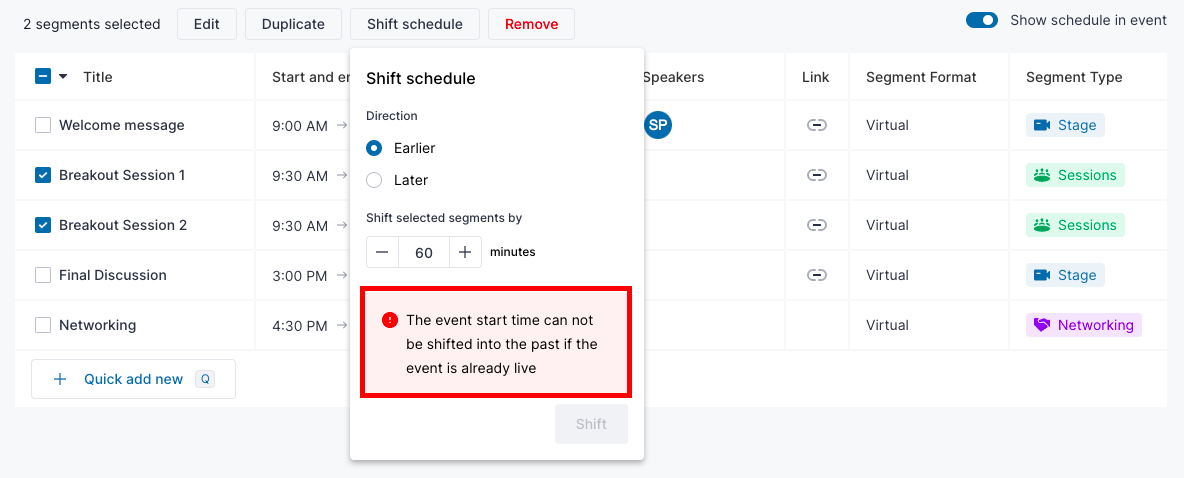Check the Welcome message checkbox
Screen dimensions: 1184x478
point(43,125)
